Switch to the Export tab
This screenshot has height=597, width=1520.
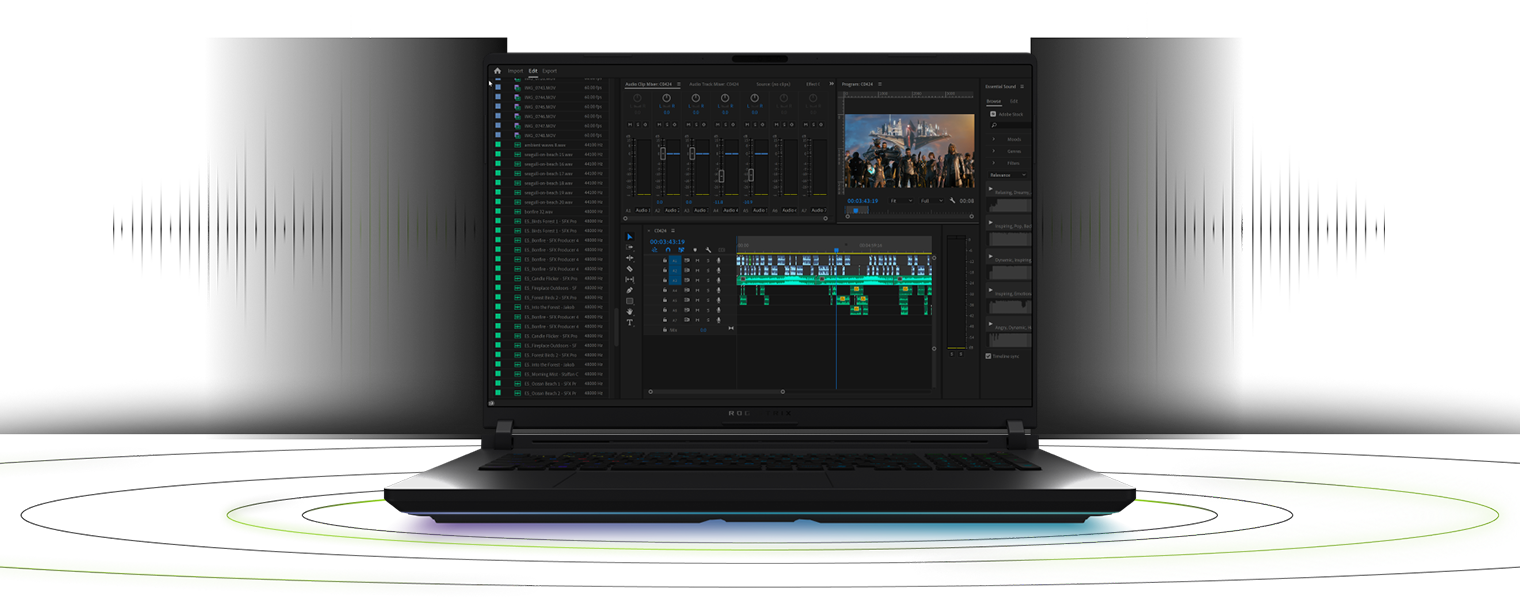tap(550, 71)
